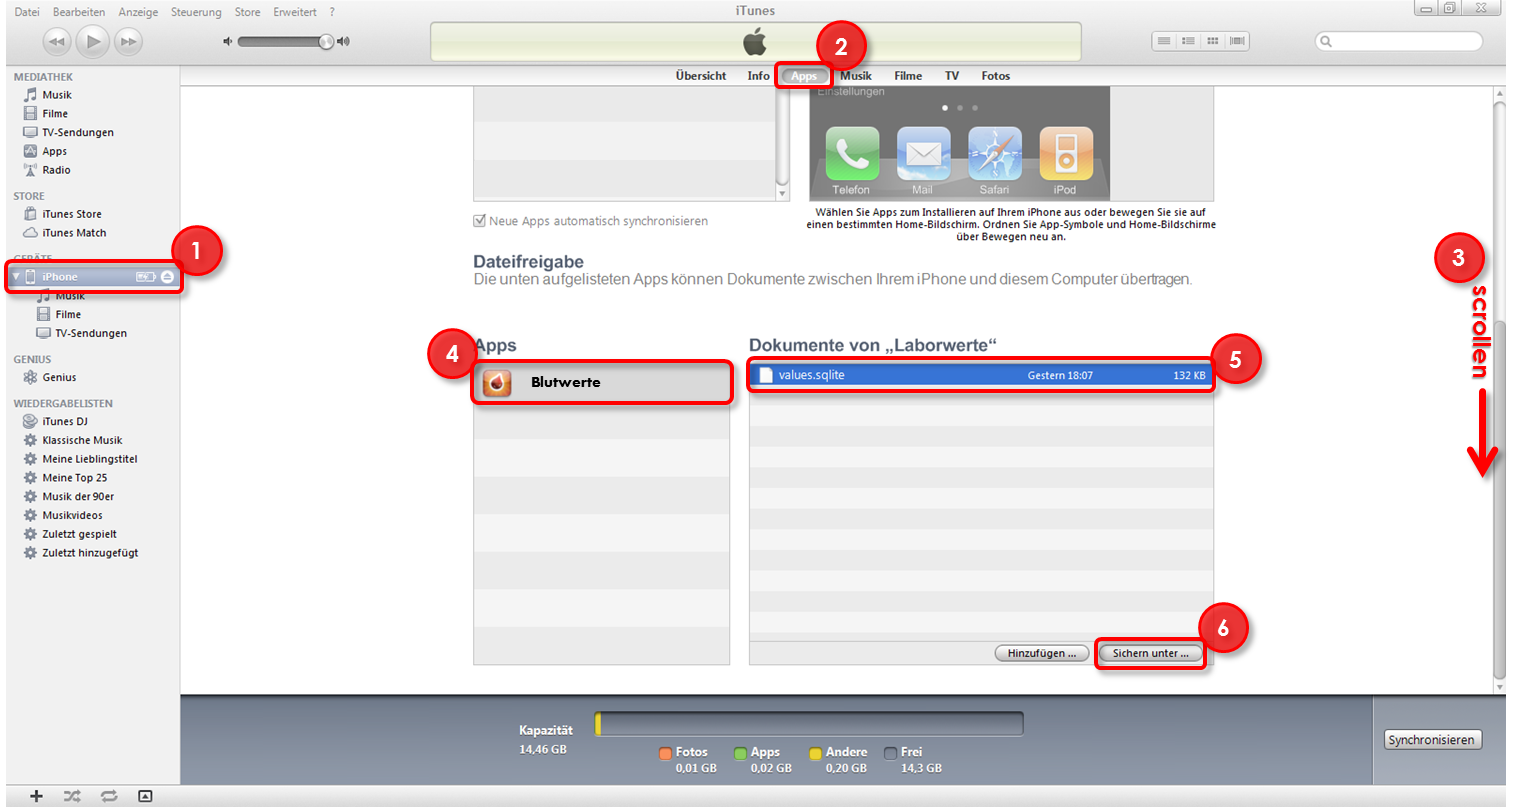Open the Musikvideos playlist
This screenshot has height=807, width=1527.
click(x=72, y=515)
